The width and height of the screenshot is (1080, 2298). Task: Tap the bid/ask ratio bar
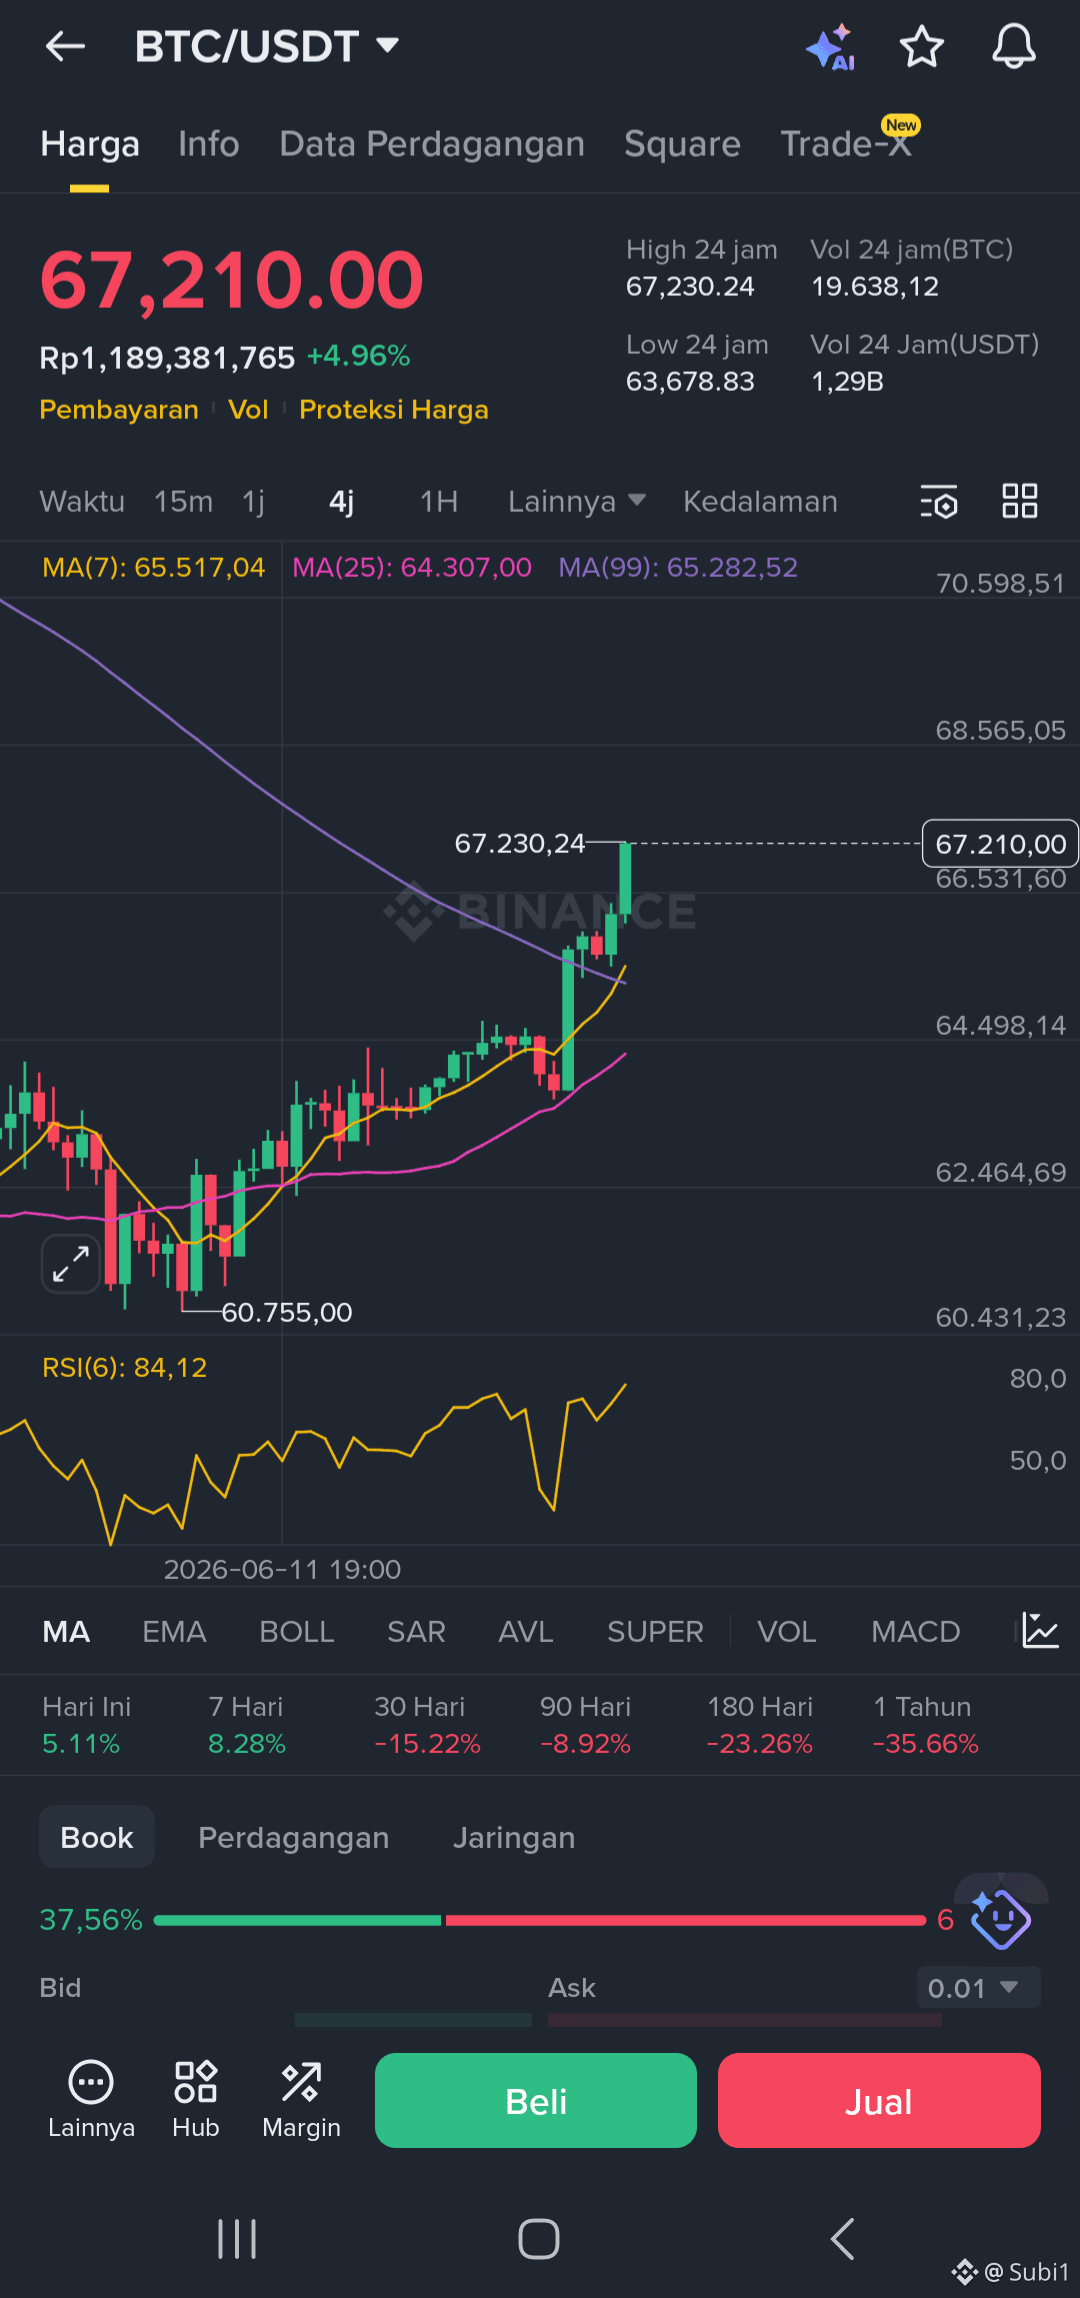(x=540, y=1920)
